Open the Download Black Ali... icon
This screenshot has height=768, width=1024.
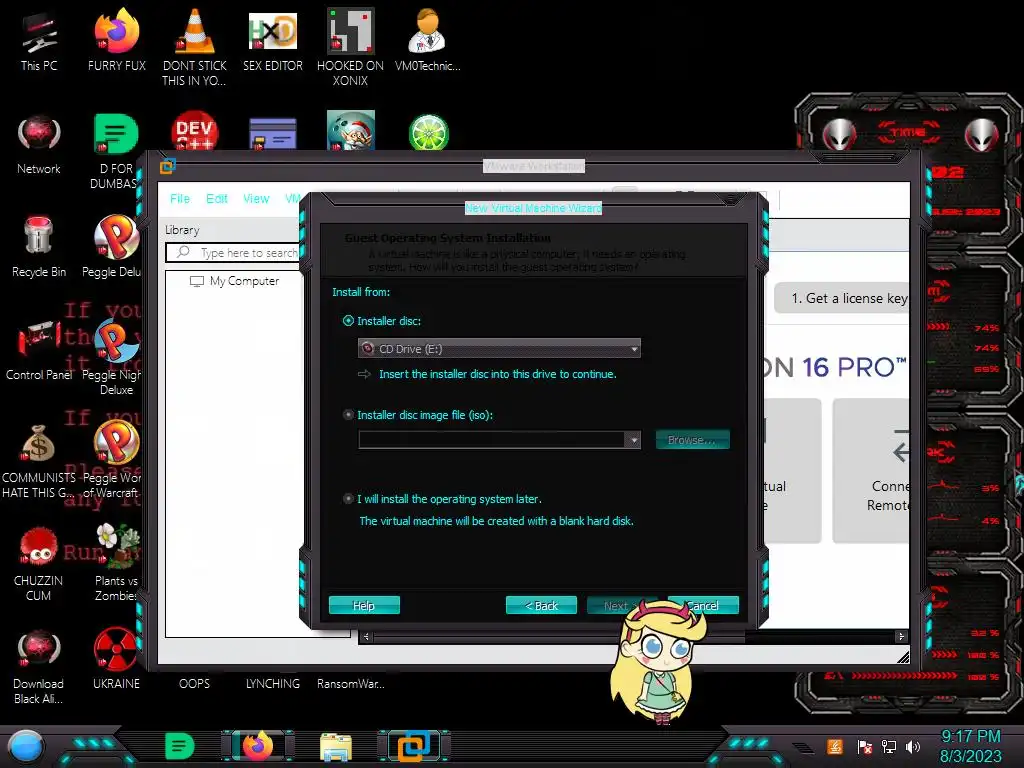coord(39,666)
